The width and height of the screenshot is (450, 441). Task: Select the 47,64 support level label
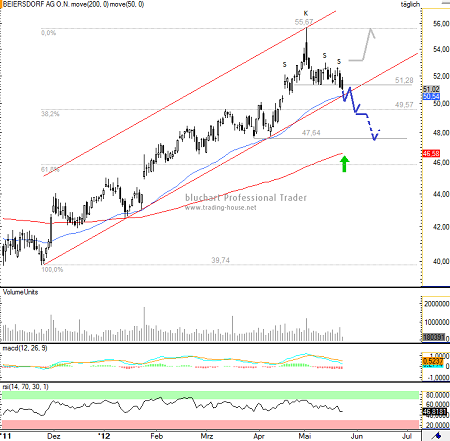[311, 133]
